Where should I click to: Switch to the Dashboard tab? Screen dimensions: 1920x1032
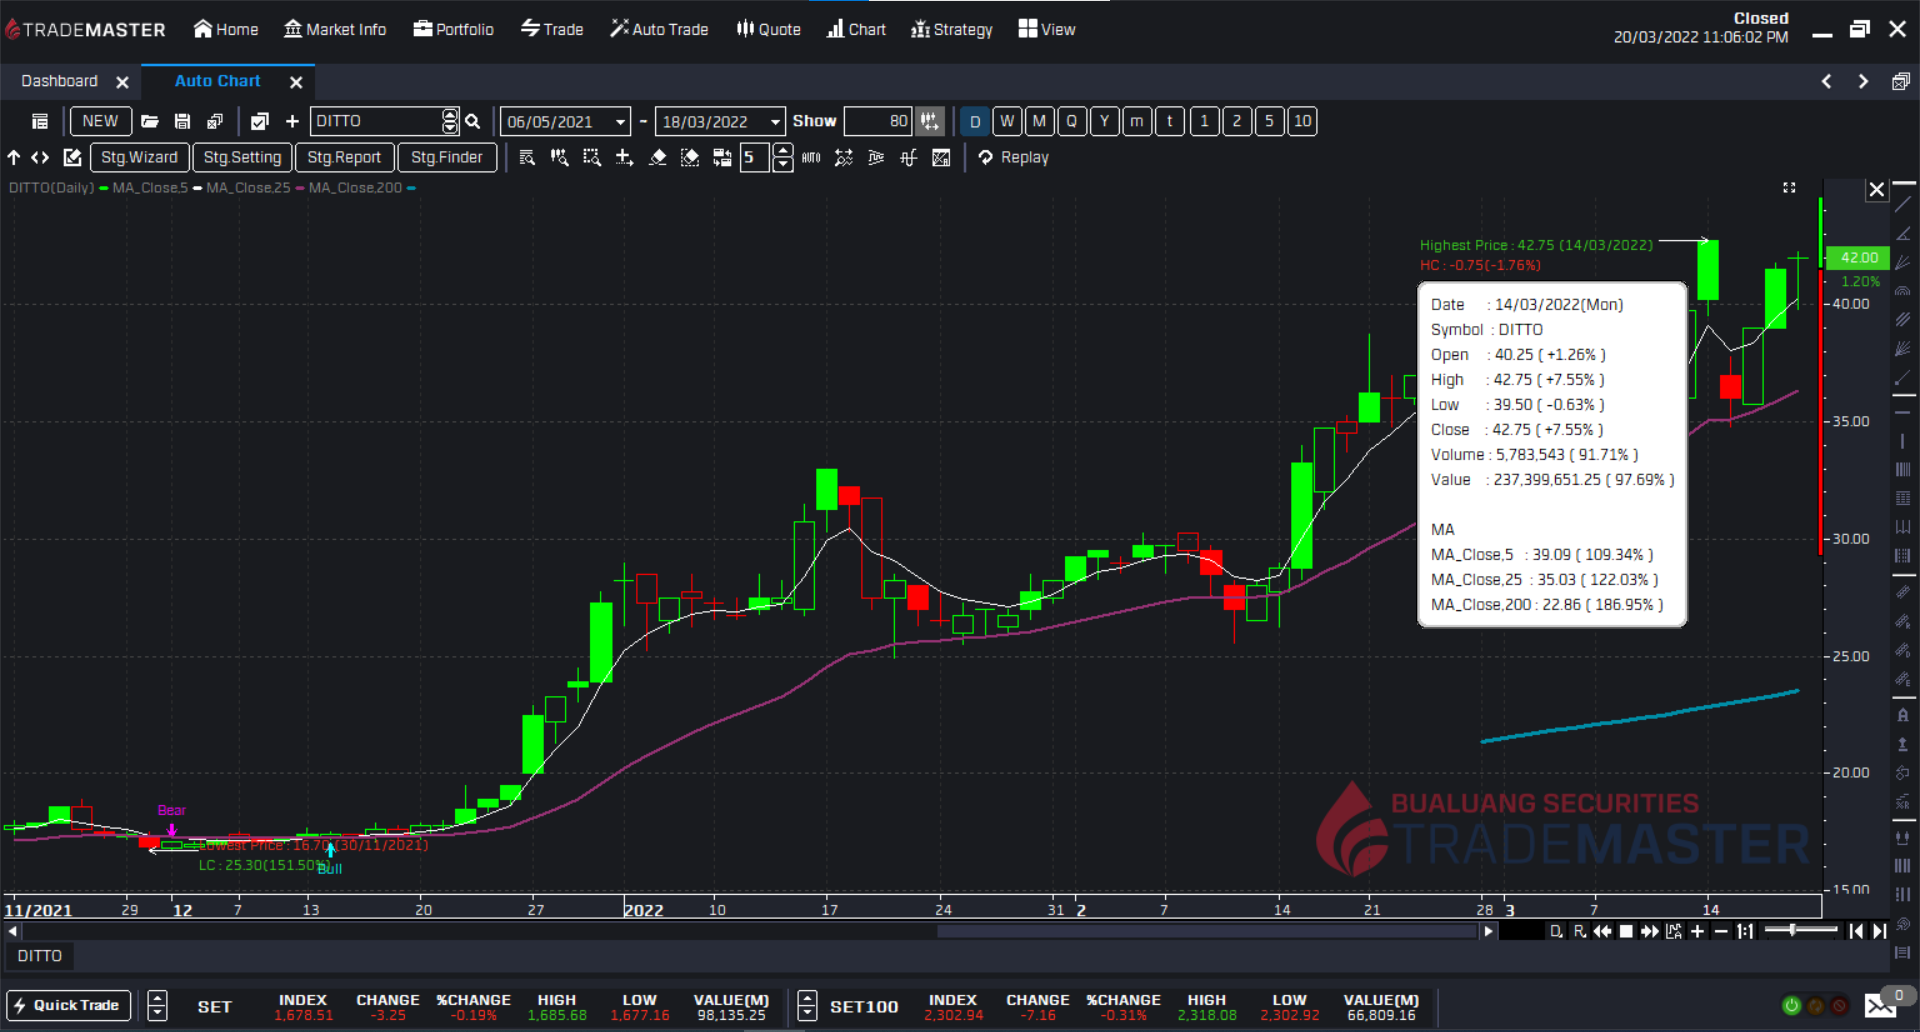(x=59, y=81)
